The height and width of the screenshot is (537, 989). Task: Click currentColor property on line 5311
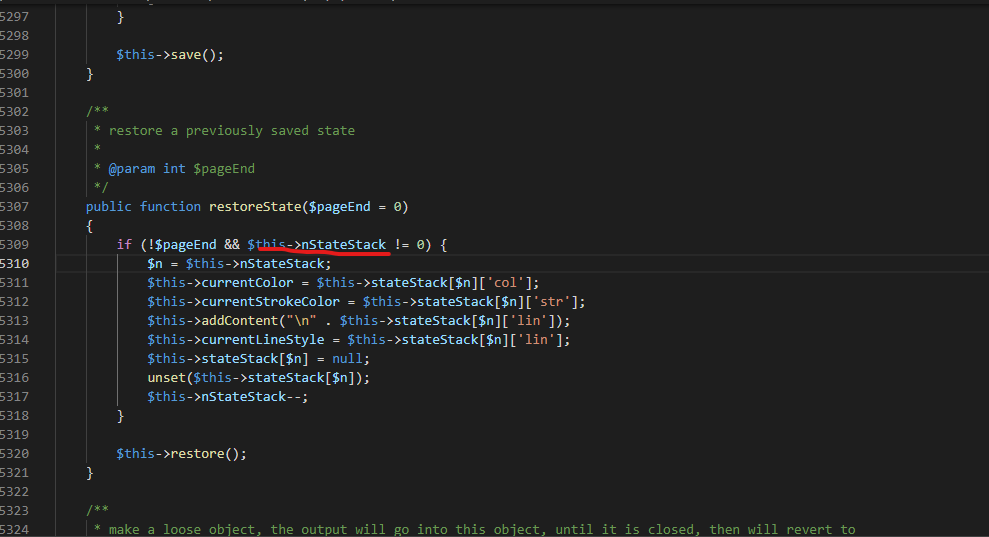tap(247, 283)
